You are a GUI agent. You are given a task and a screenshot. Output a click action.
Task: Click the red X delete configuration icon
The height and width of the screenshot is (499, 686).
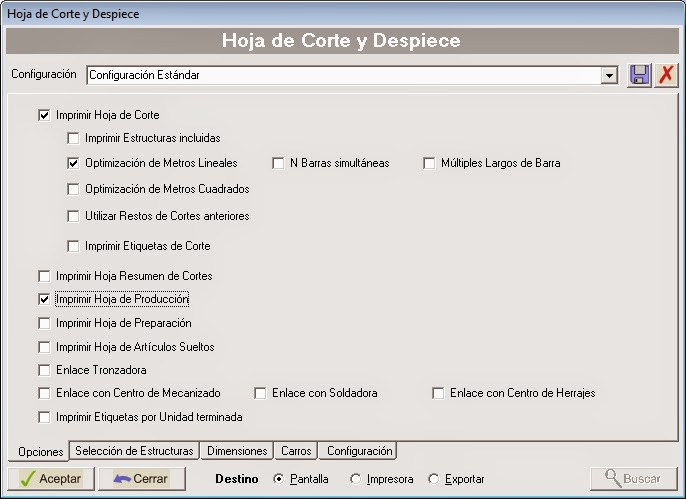click(666, 75)
